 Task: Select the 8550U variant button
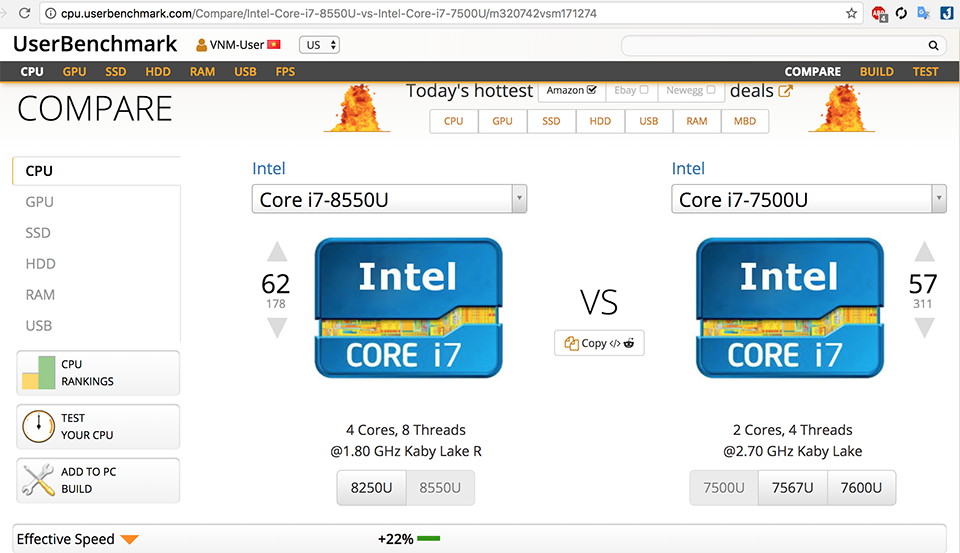coord(440,487)
